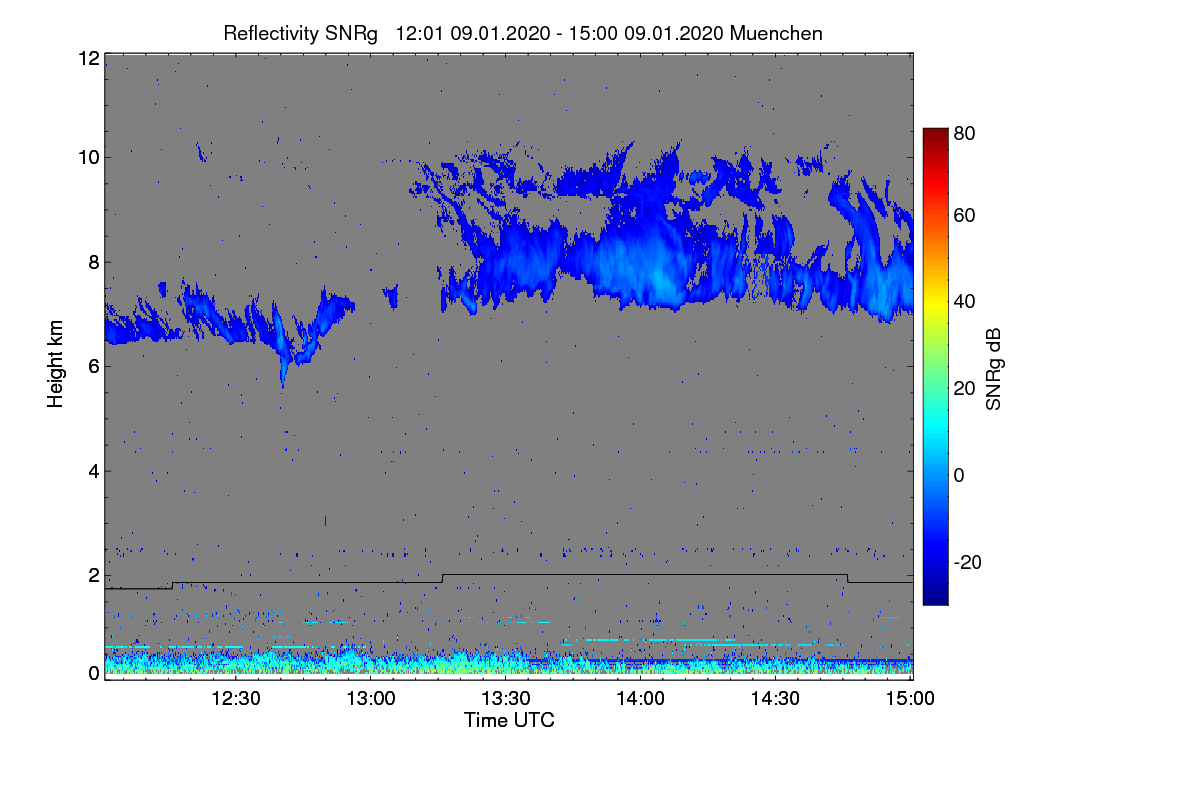Click the 'Time UTC' axis label

(x=509, y=720)
